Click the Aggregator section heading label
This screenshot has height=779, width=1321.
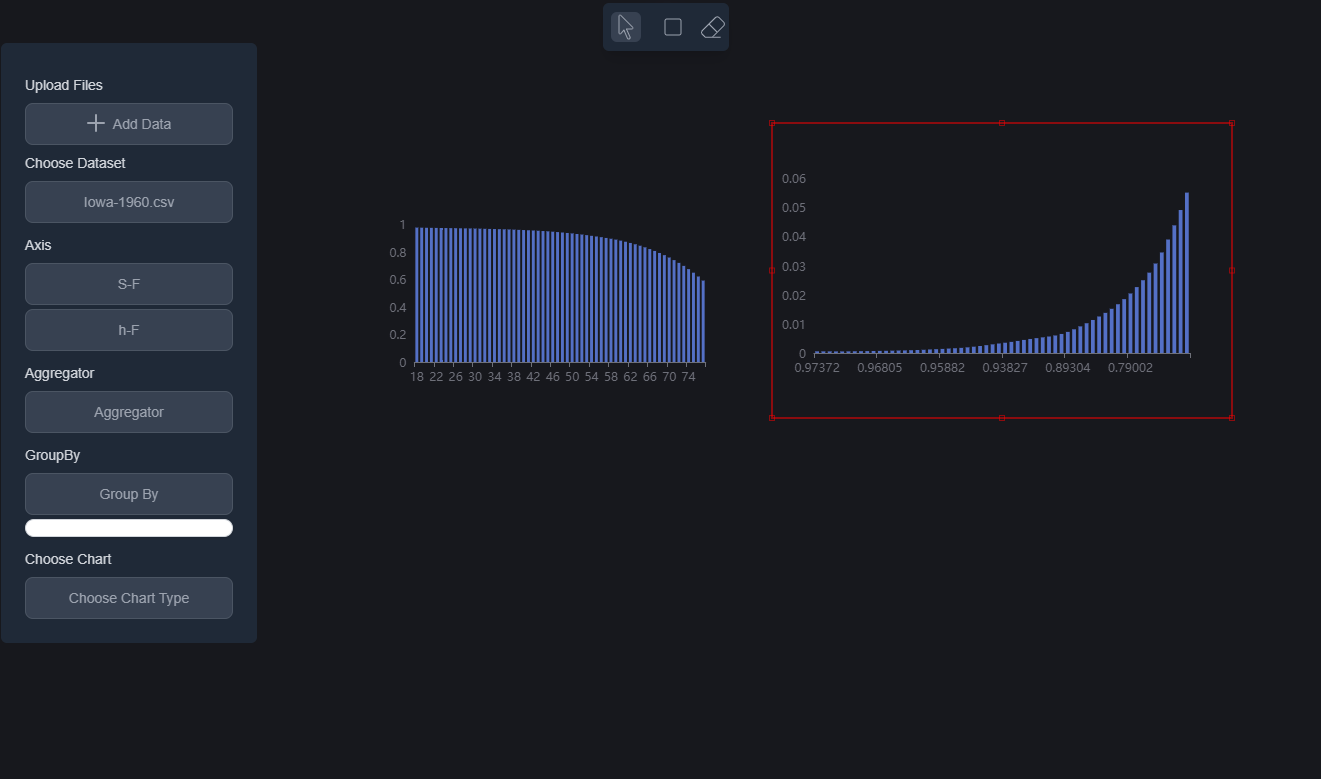click(x=60, y=373)
